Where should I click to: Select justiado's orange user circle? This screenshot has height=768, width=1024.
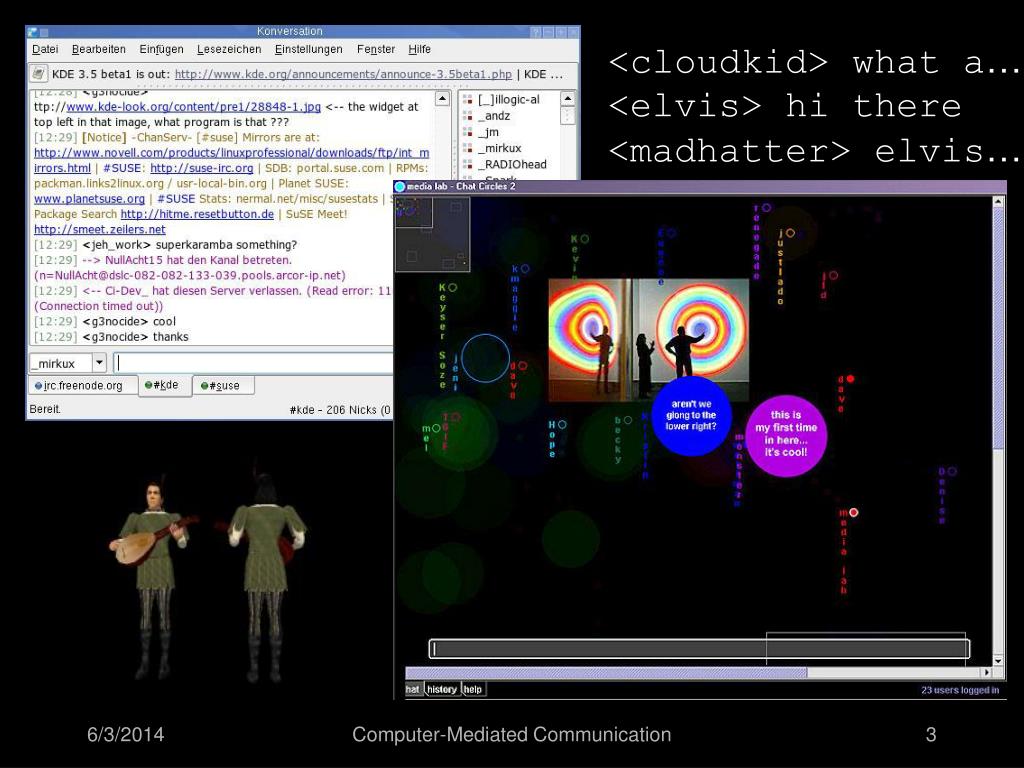(790, 232)
